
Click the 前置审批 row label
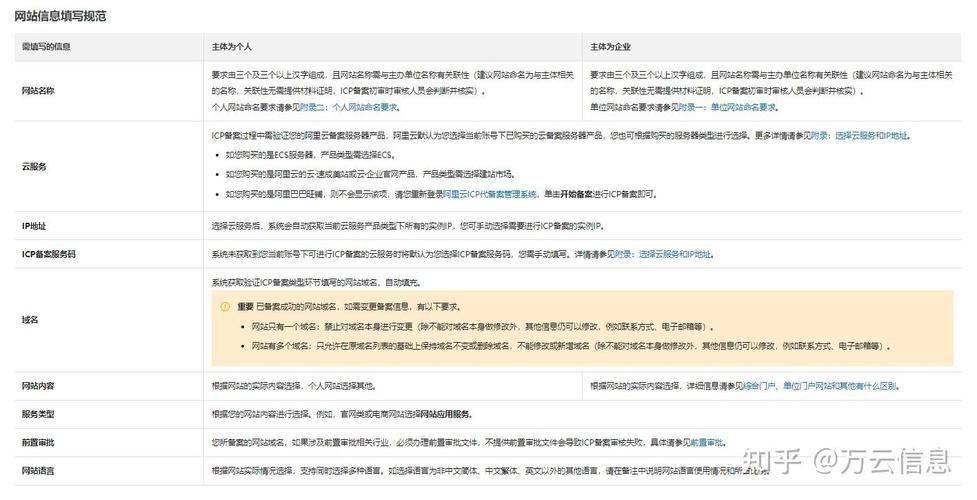[x=38, y=443]
